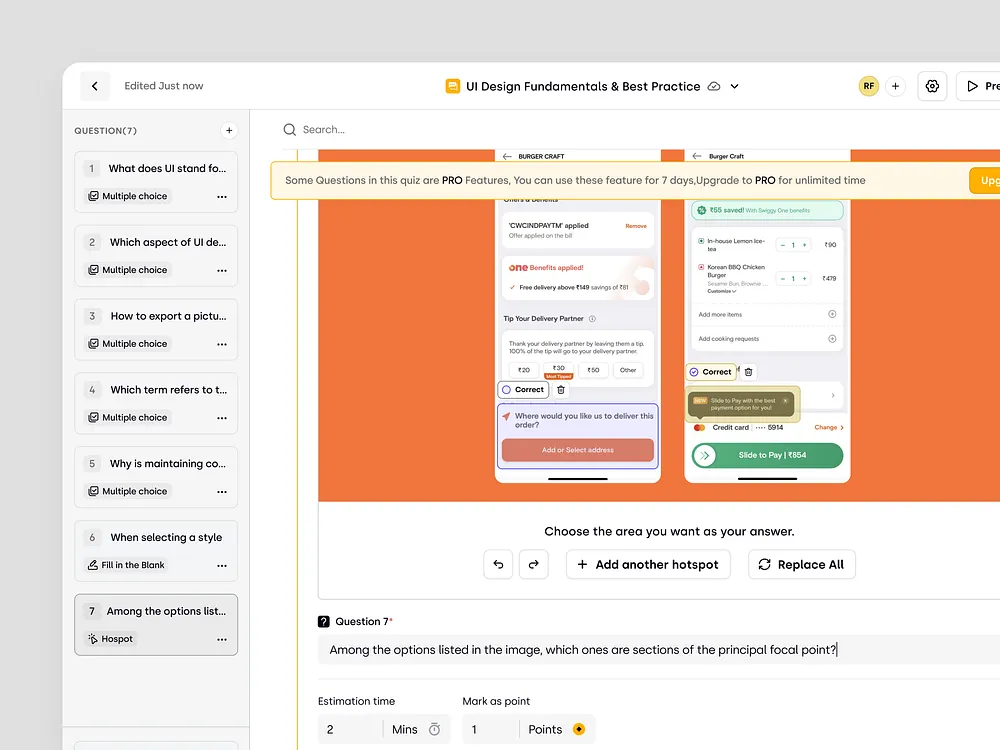Click Fill in the Blank type tag
This screenshot has height=750, width=1000.
(126, 565)
